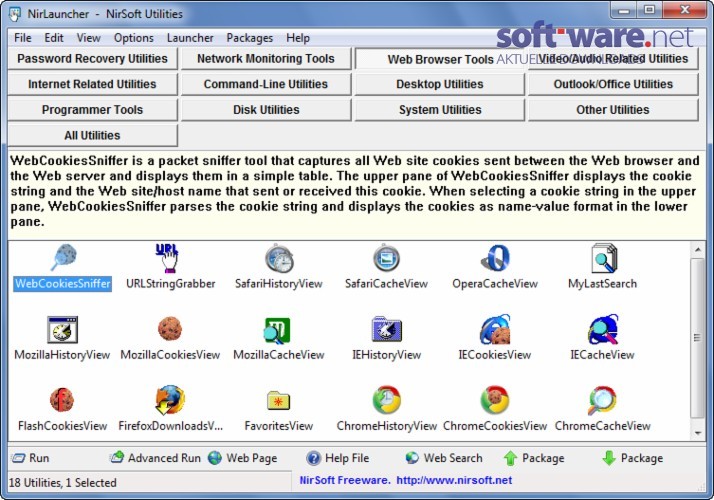Click the "18 Utilities, 1 Selected" status text
Image resolution: width=714 pixels, height=500 pixels.
tap(62, 482)
